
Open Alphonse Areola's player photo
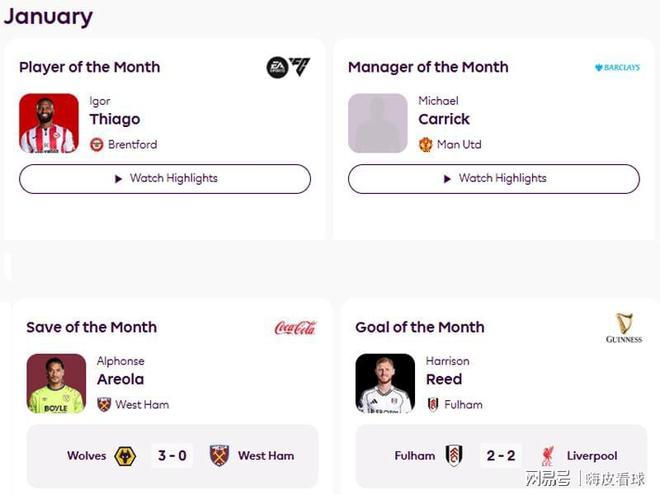pyautogui.click(x=56, y=383)
